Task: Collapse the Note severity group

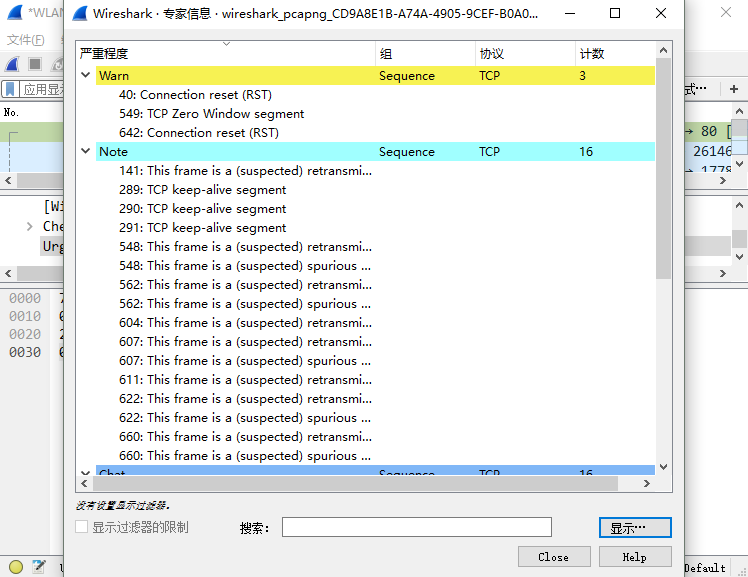Action: click(x=86, y=151)
